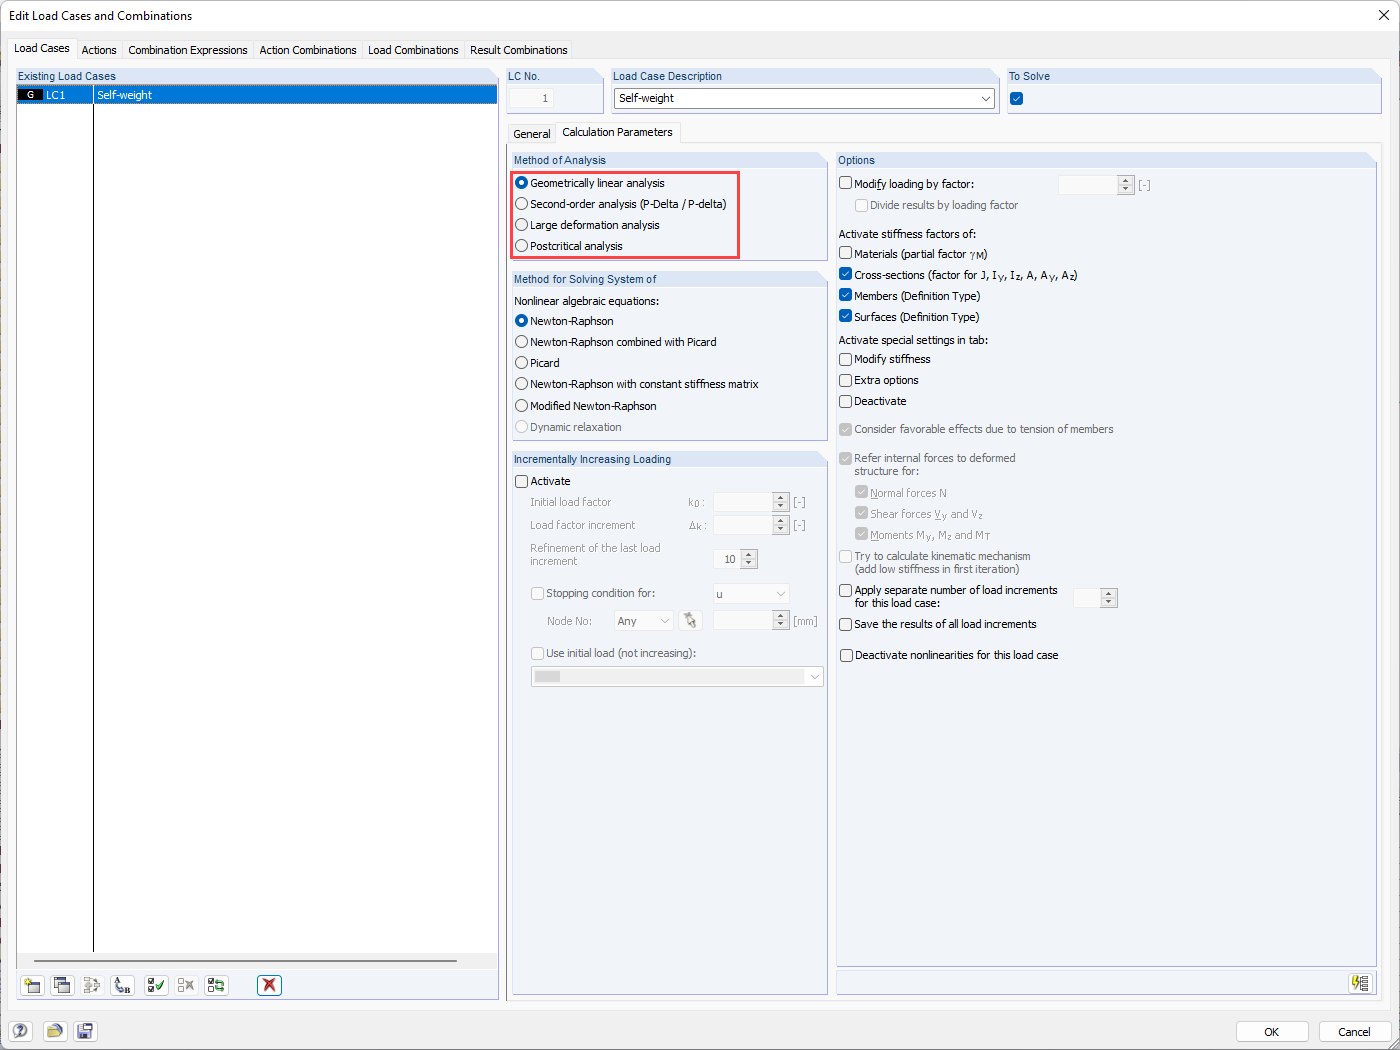Image resolution: width=1400 pixels, height=1050 pixels.
Task: Switch to the Calculation Parameters sub-tab
Action: tap(618, 132)
